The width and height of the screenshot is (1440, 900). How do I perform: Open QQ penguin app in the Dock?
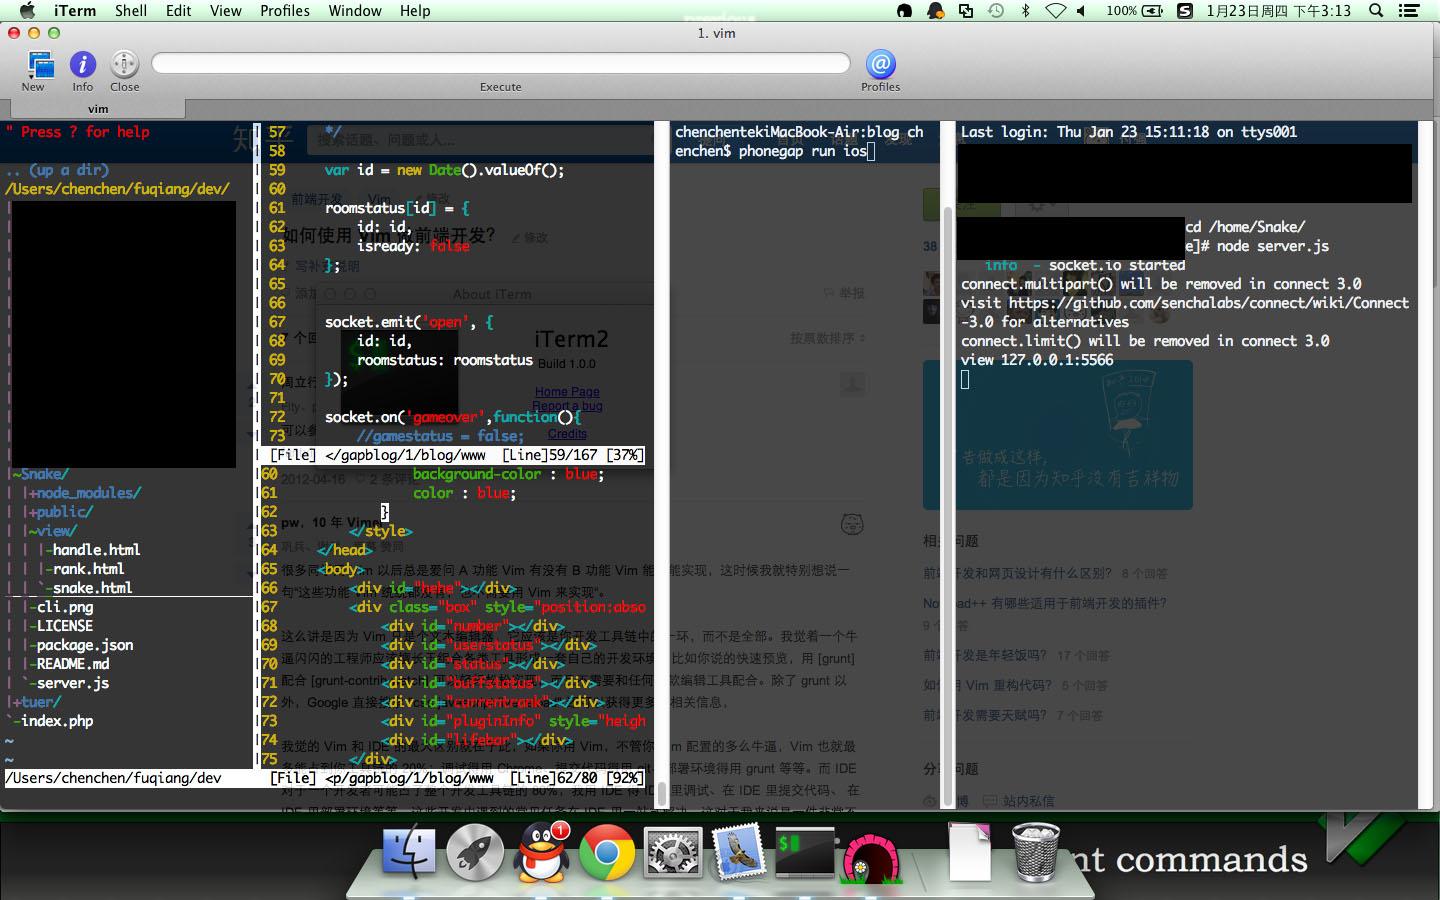pyautogui.click(x=541, y=852)
